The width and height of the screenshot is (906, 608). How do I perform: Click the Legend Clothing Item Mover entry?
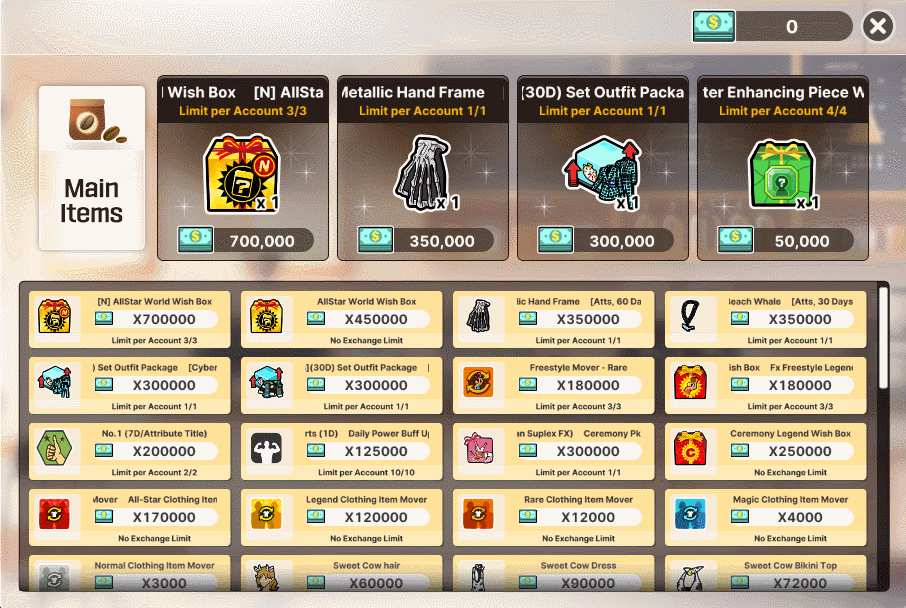tap(341, 517)
